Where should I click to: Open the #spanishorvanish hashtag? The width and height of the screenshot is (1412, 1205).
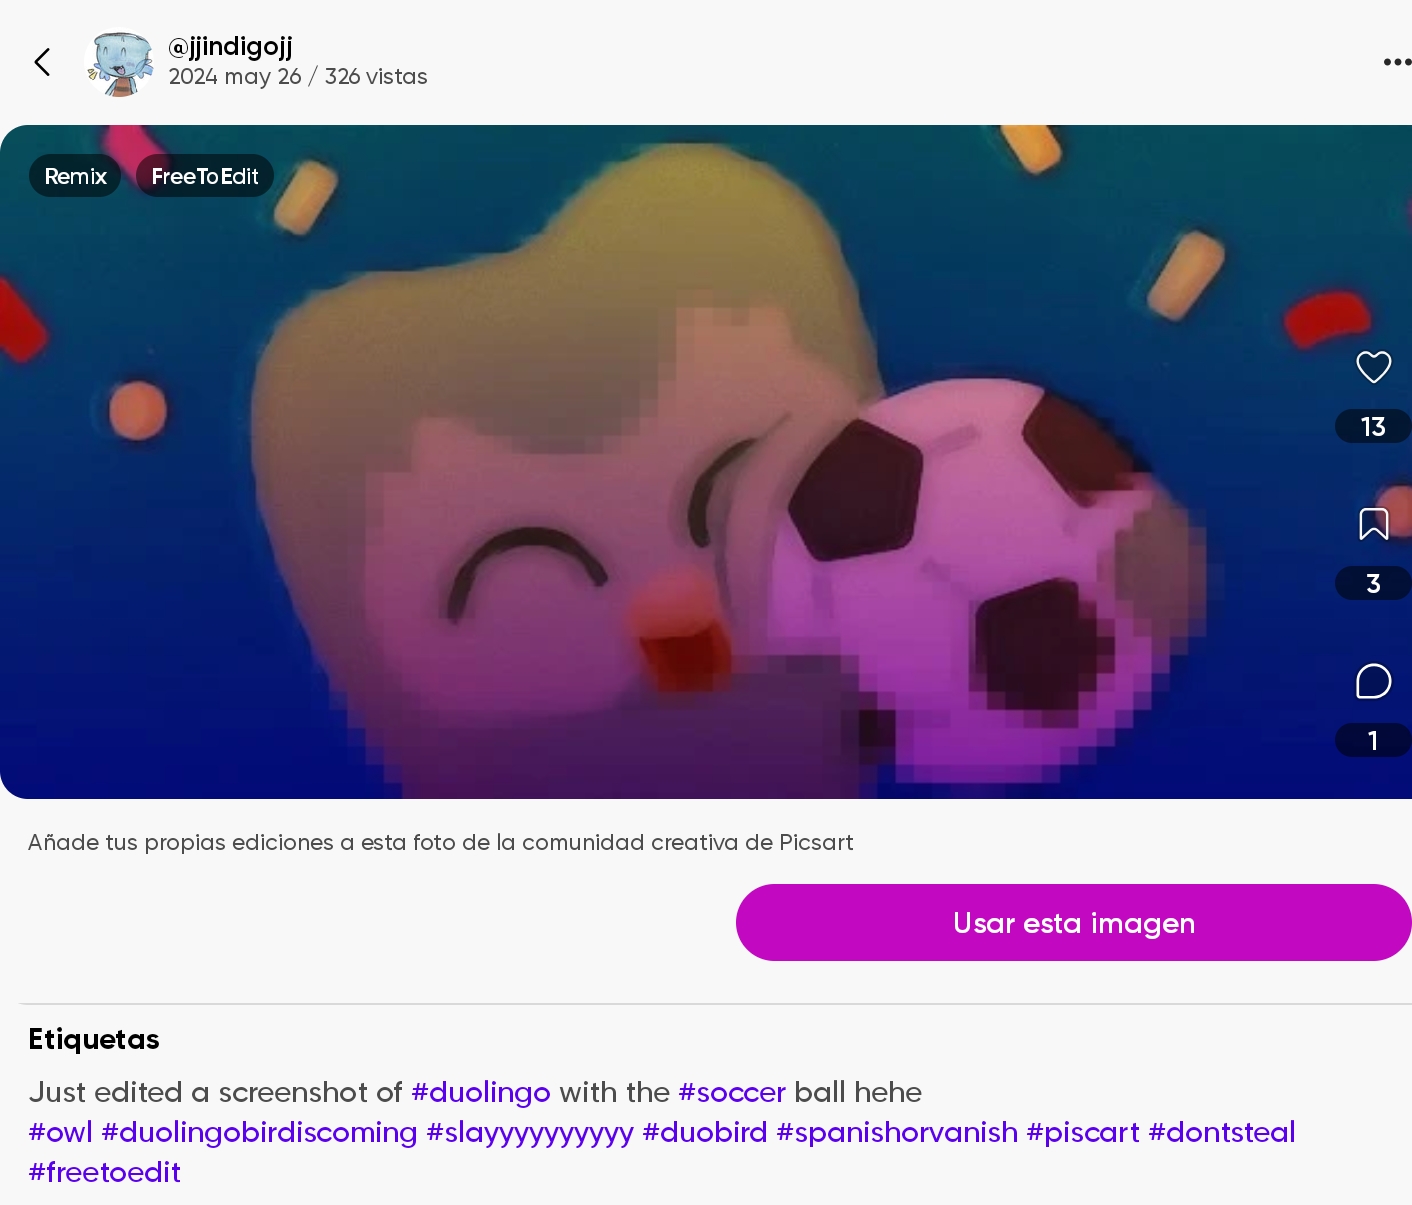896,1132
